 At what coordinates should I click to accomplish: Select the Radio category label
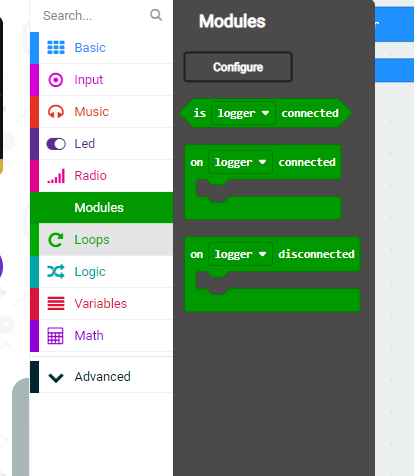point(90,176)
